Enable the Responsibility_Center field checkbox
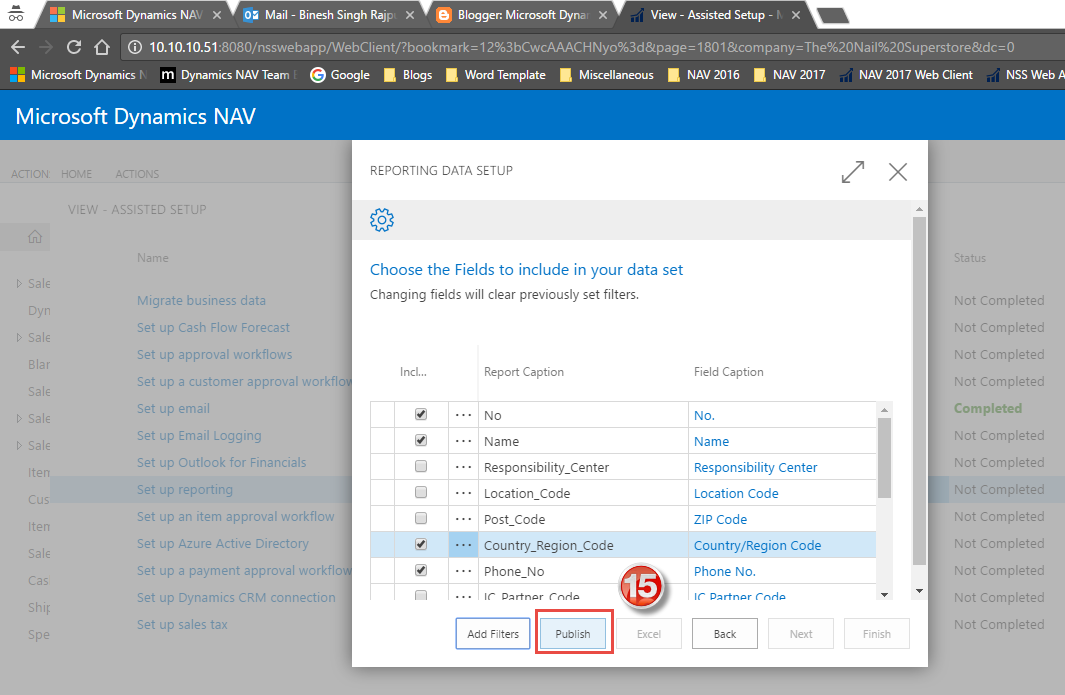 (421, 466)
